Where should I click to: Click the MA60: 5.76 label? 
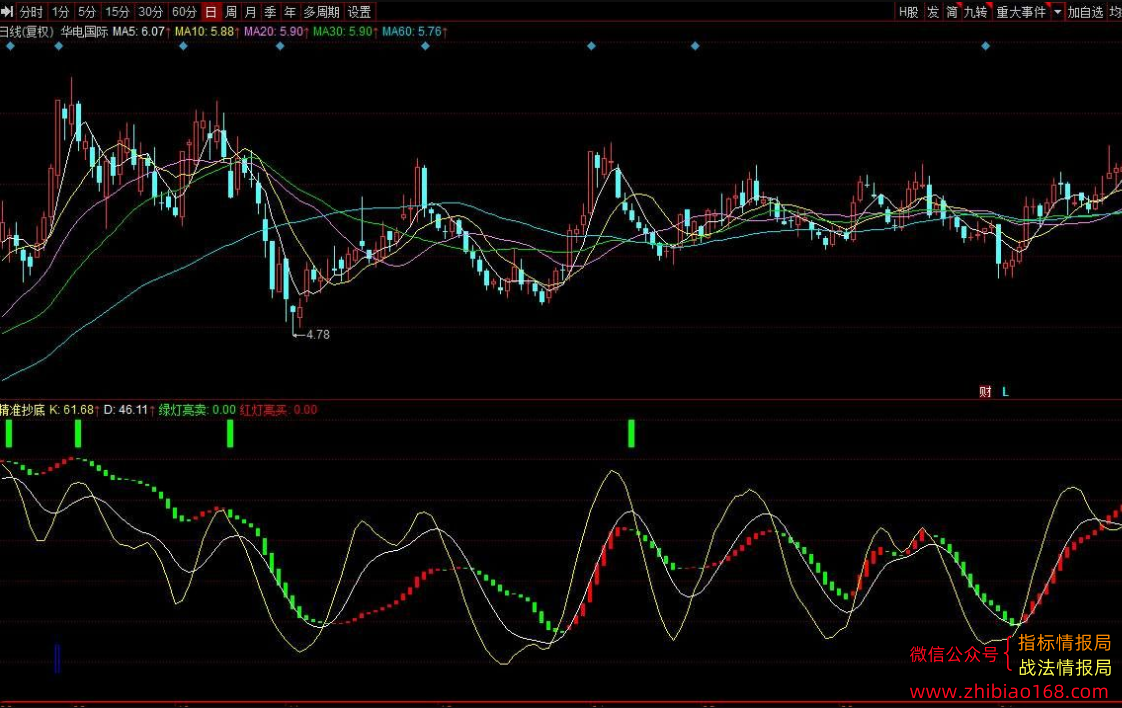pos(412,31)
